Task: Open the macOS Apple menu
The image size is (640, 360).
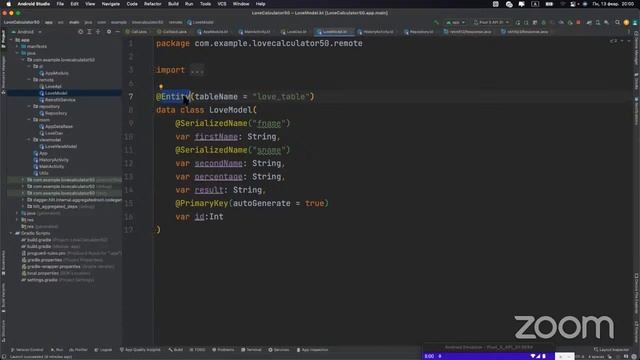Action: tap(9, 4)
